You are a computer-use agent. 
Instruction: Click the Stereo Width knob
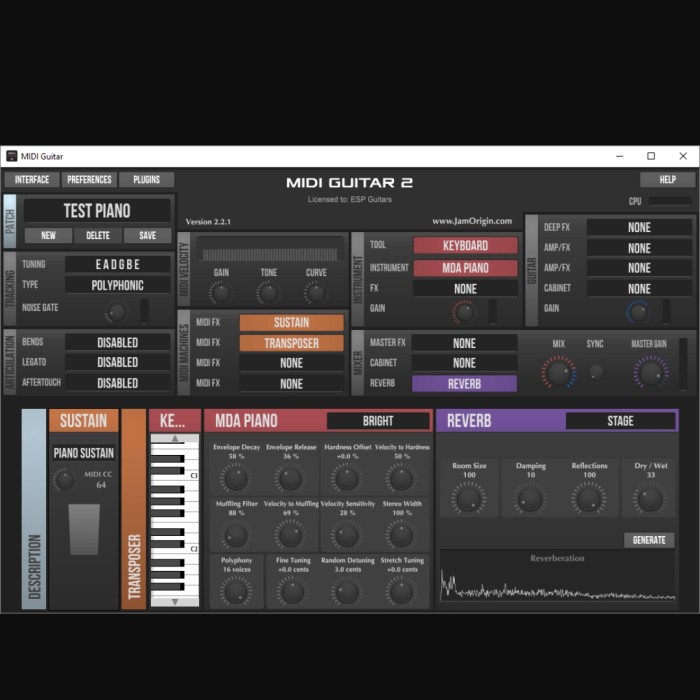pos(401,535)
